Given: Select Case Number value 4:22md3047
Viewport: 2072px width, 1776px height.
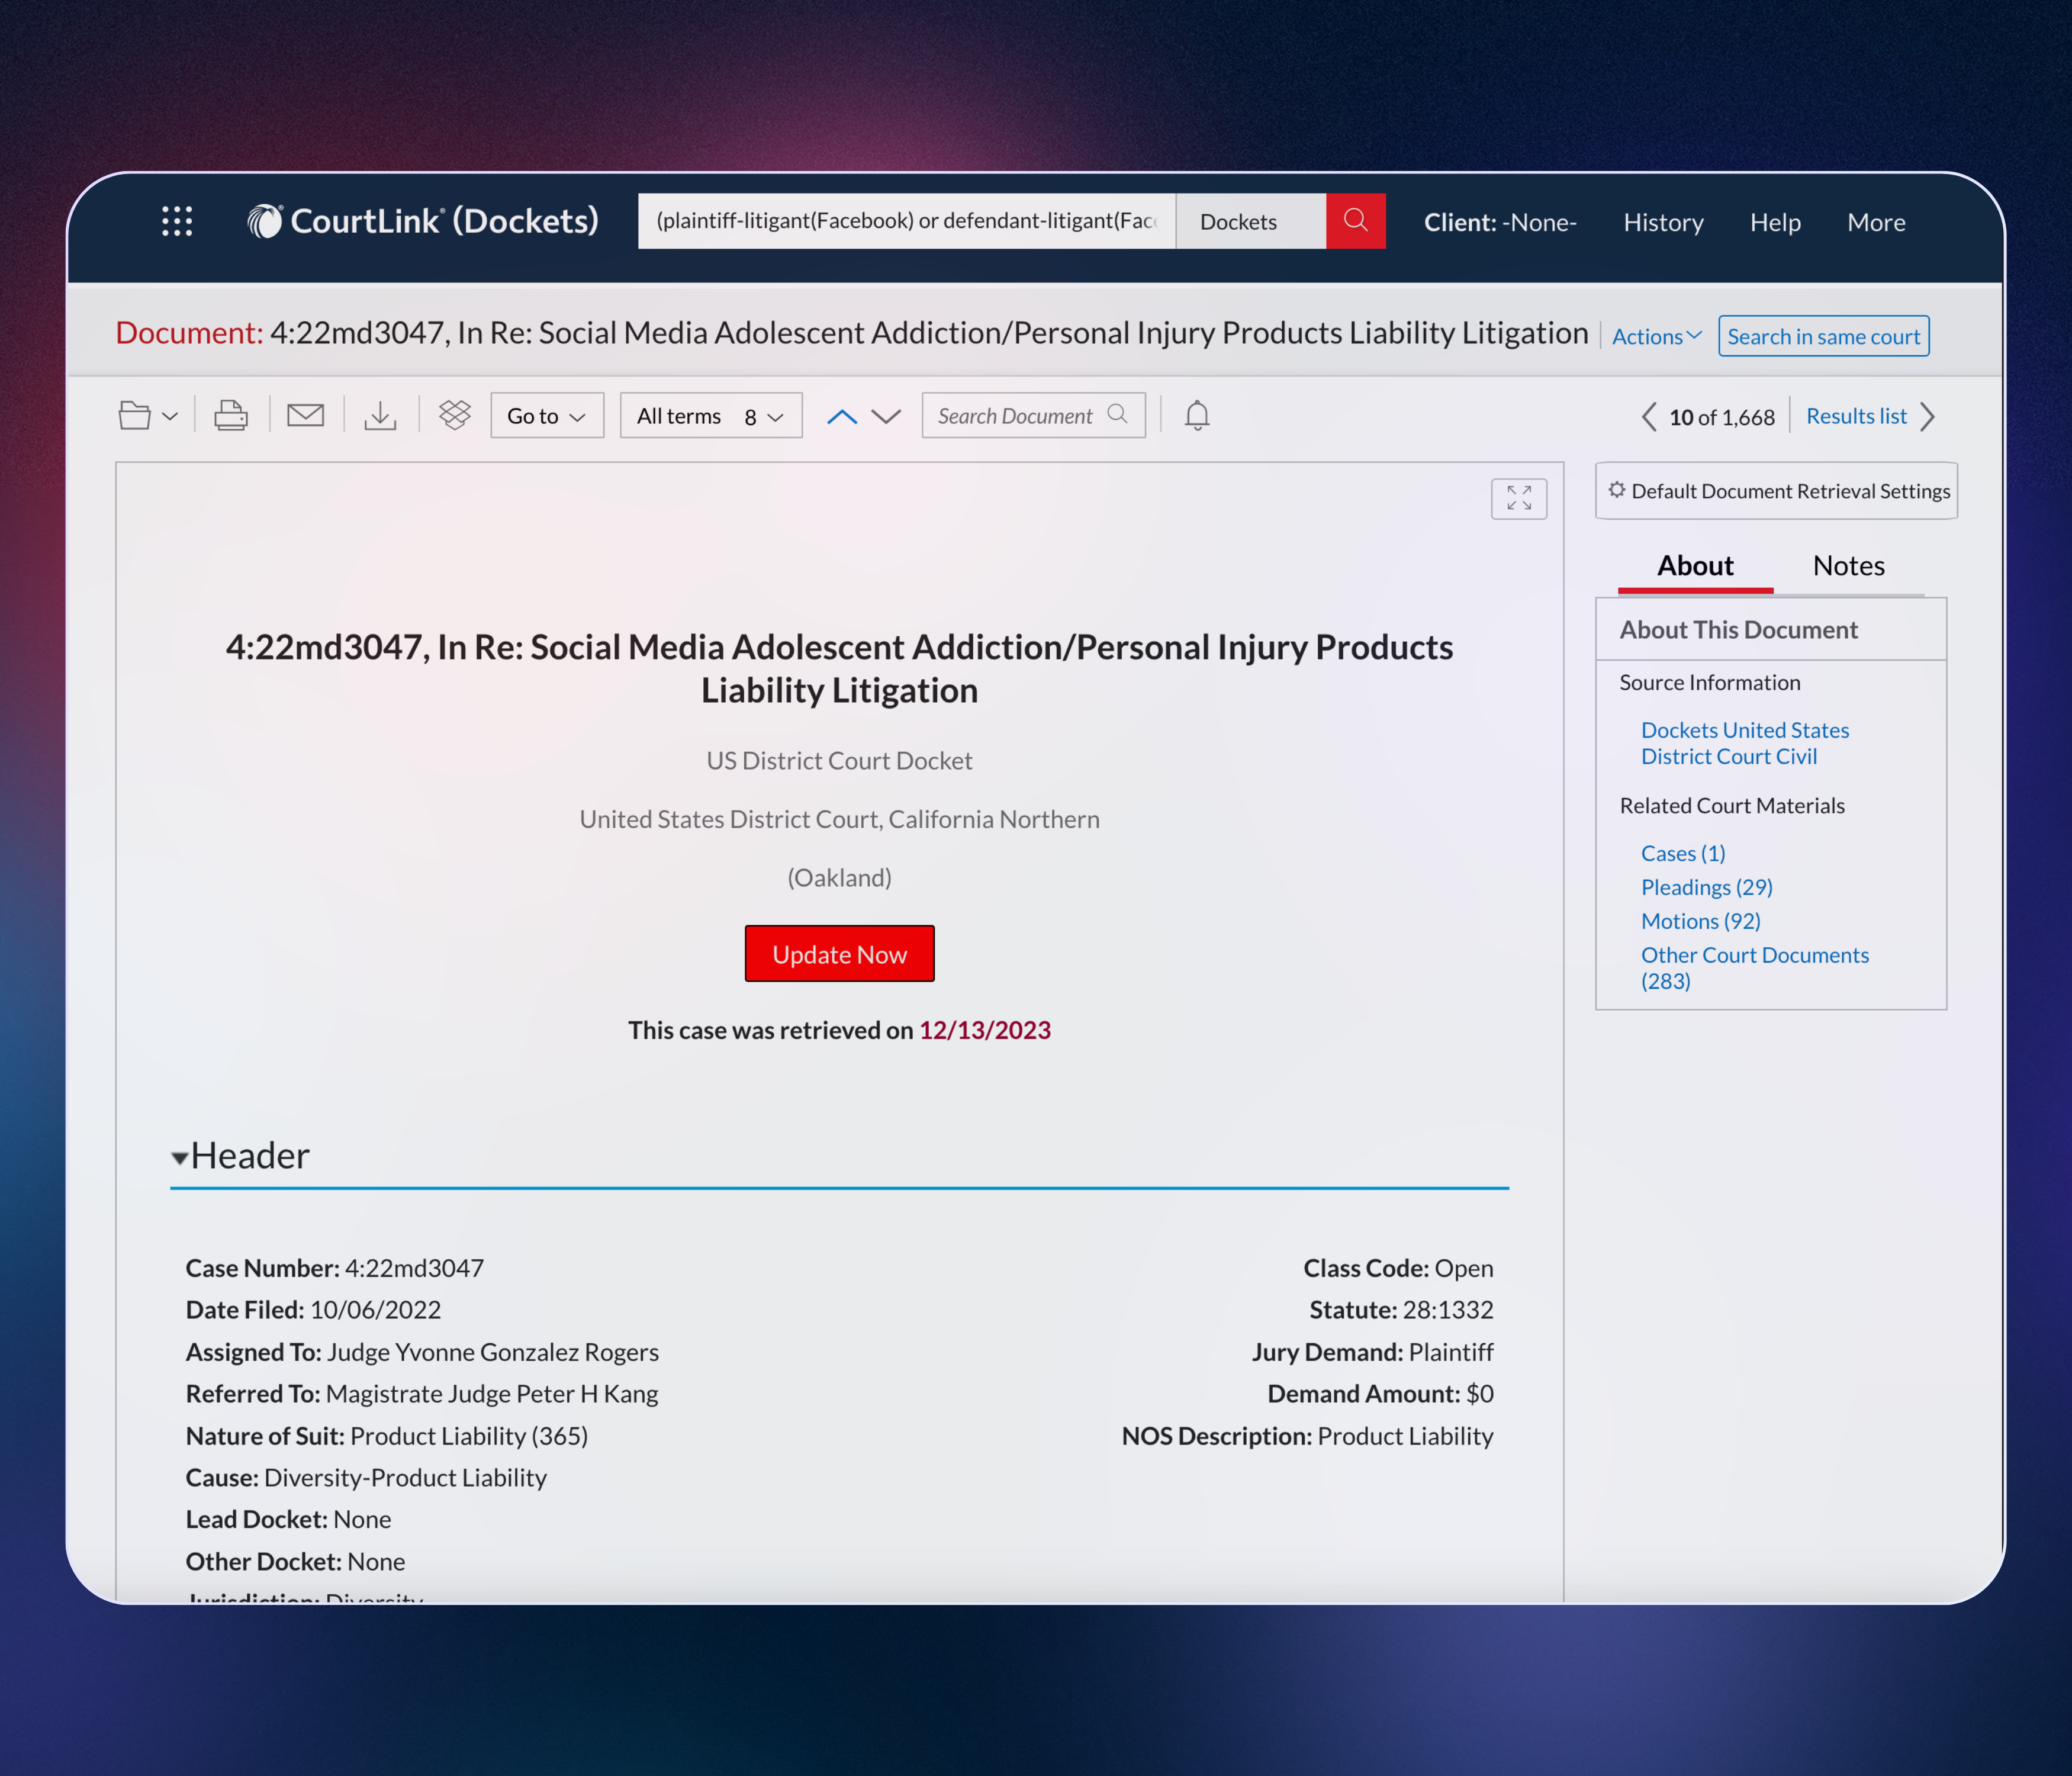Looking at the screenshot, I should (x=414, y=1268).
